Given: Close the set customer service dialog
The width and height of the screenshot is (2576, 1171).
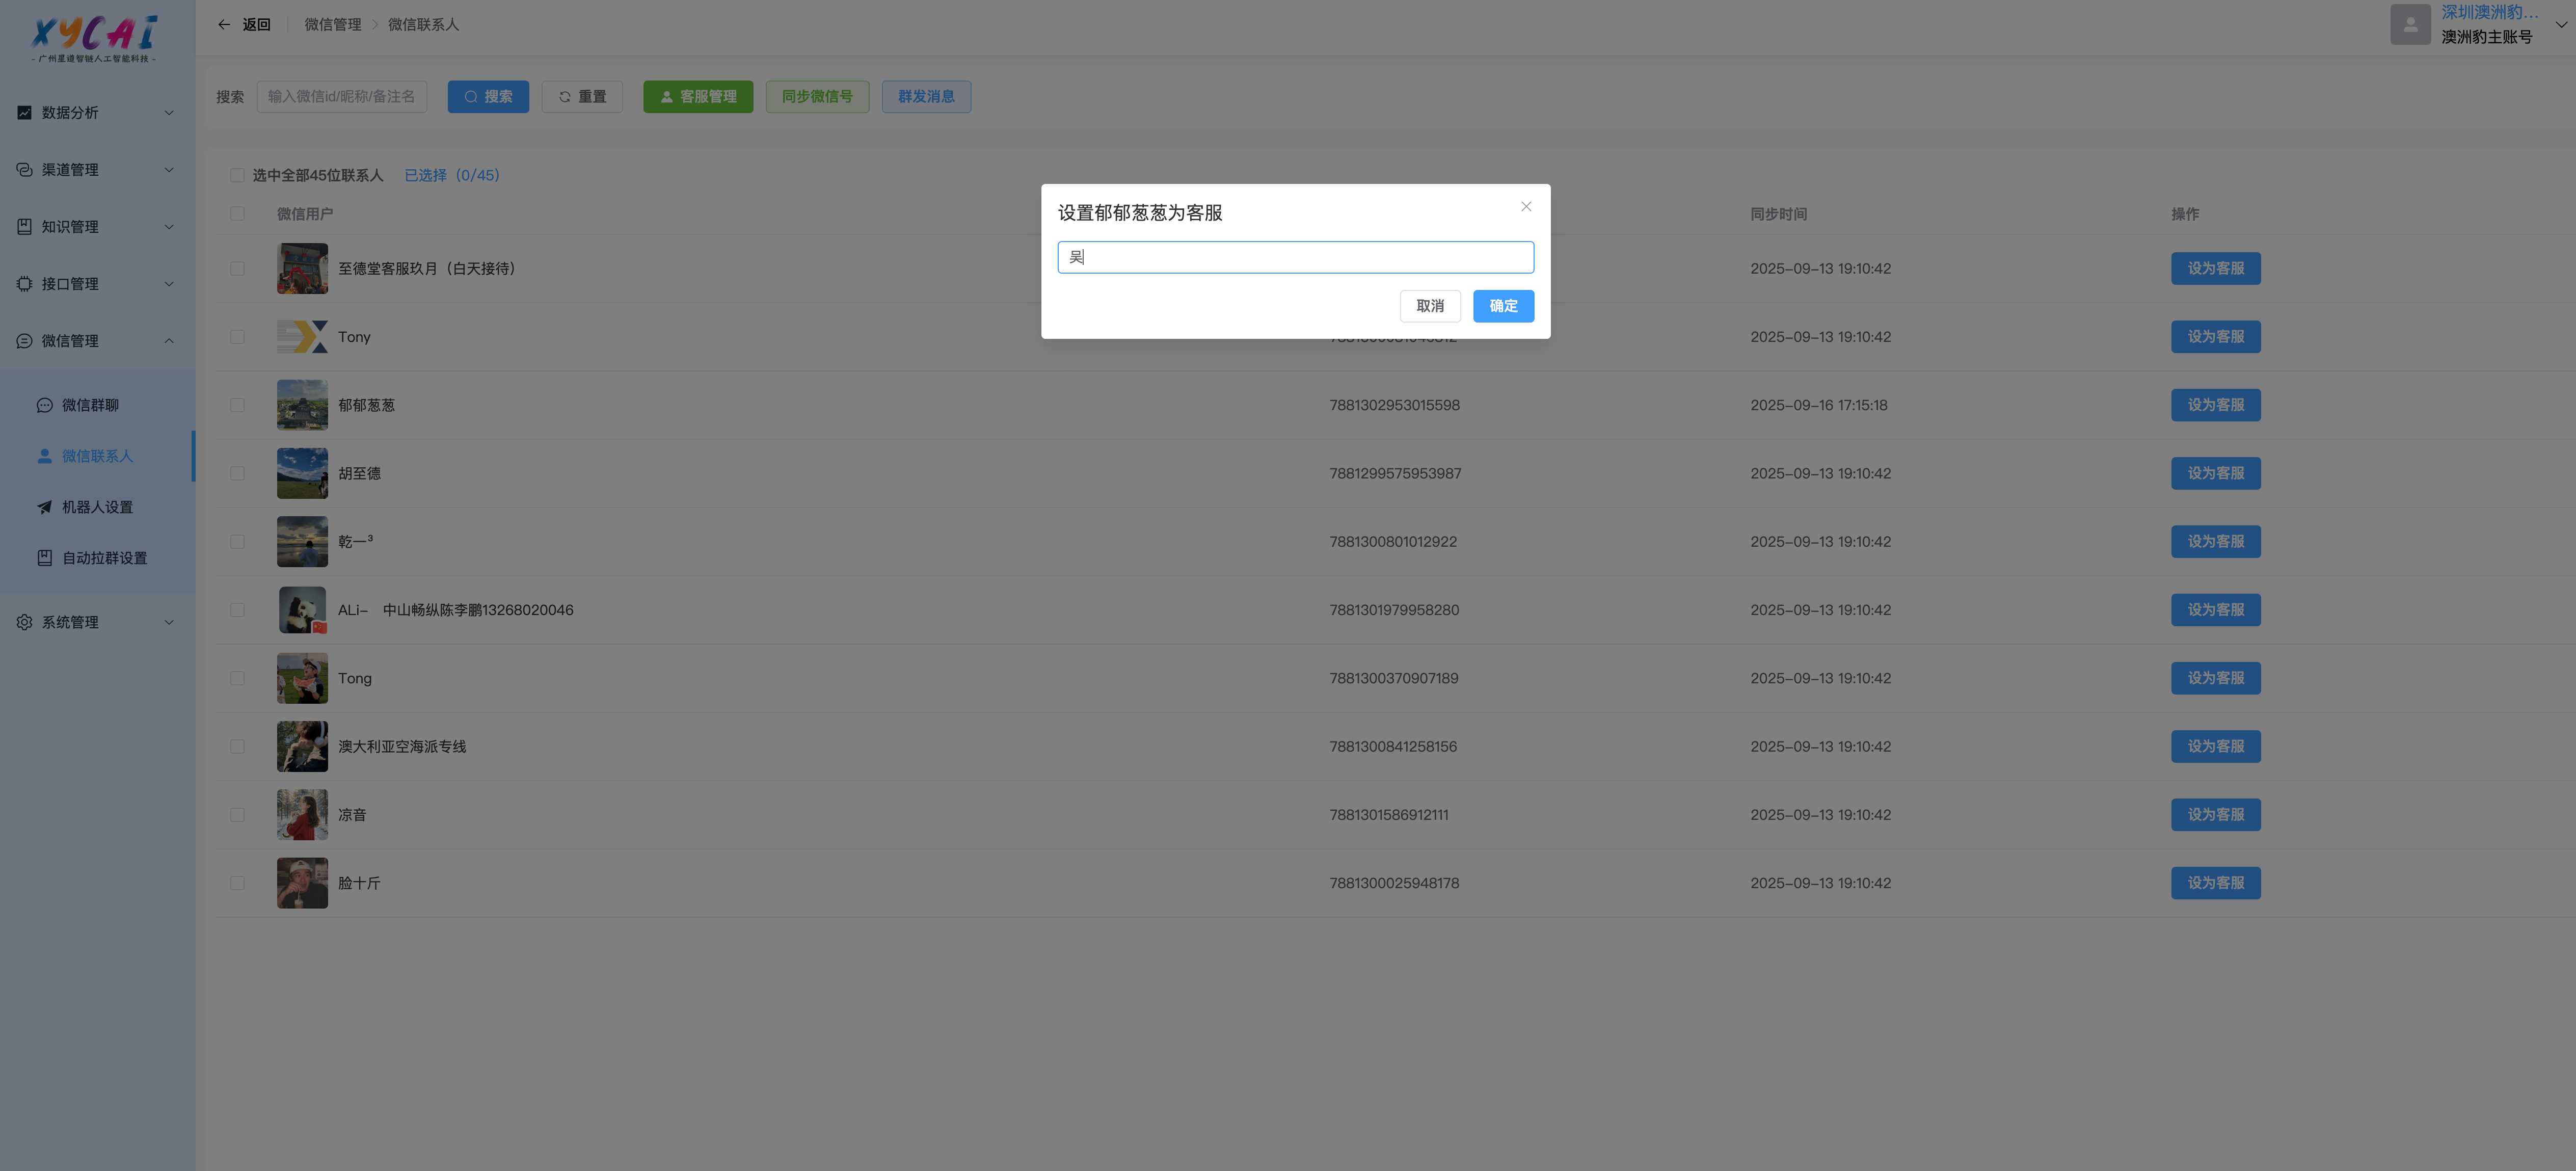Looking at the screenshot, I should coord(1525,207).
